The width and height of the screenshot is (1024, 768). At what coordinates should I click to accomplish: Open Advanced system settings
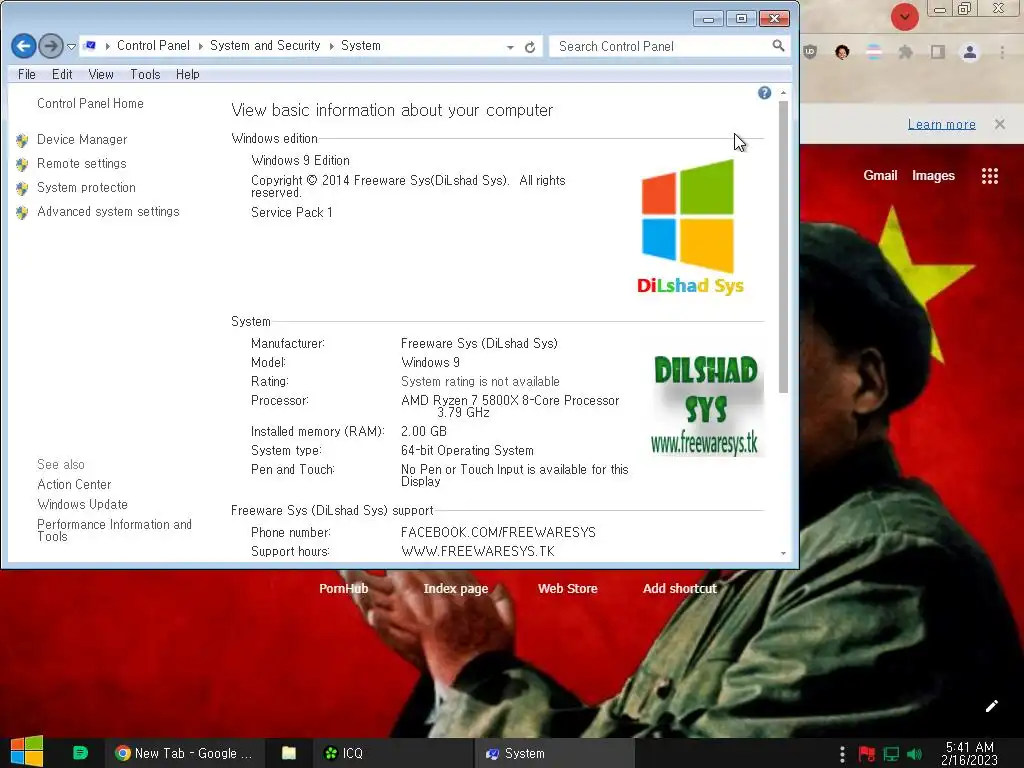pyautogui.click(x=108, y=212)
